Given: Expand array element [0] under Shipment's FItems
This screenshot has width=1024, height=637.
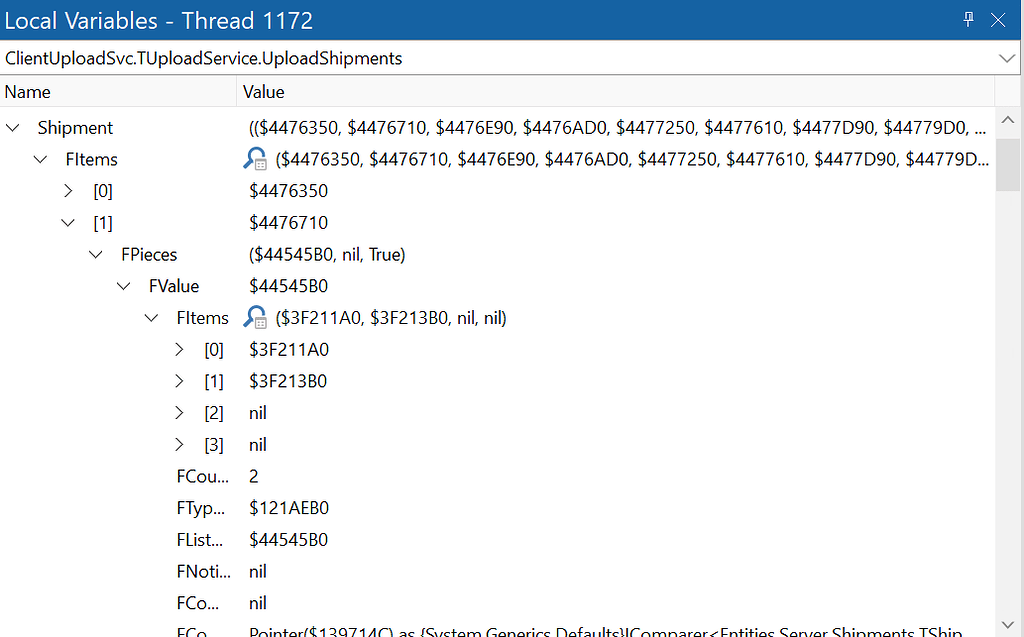Looking at the screenshot, I should pyautogui.click(x=68, y=190).
